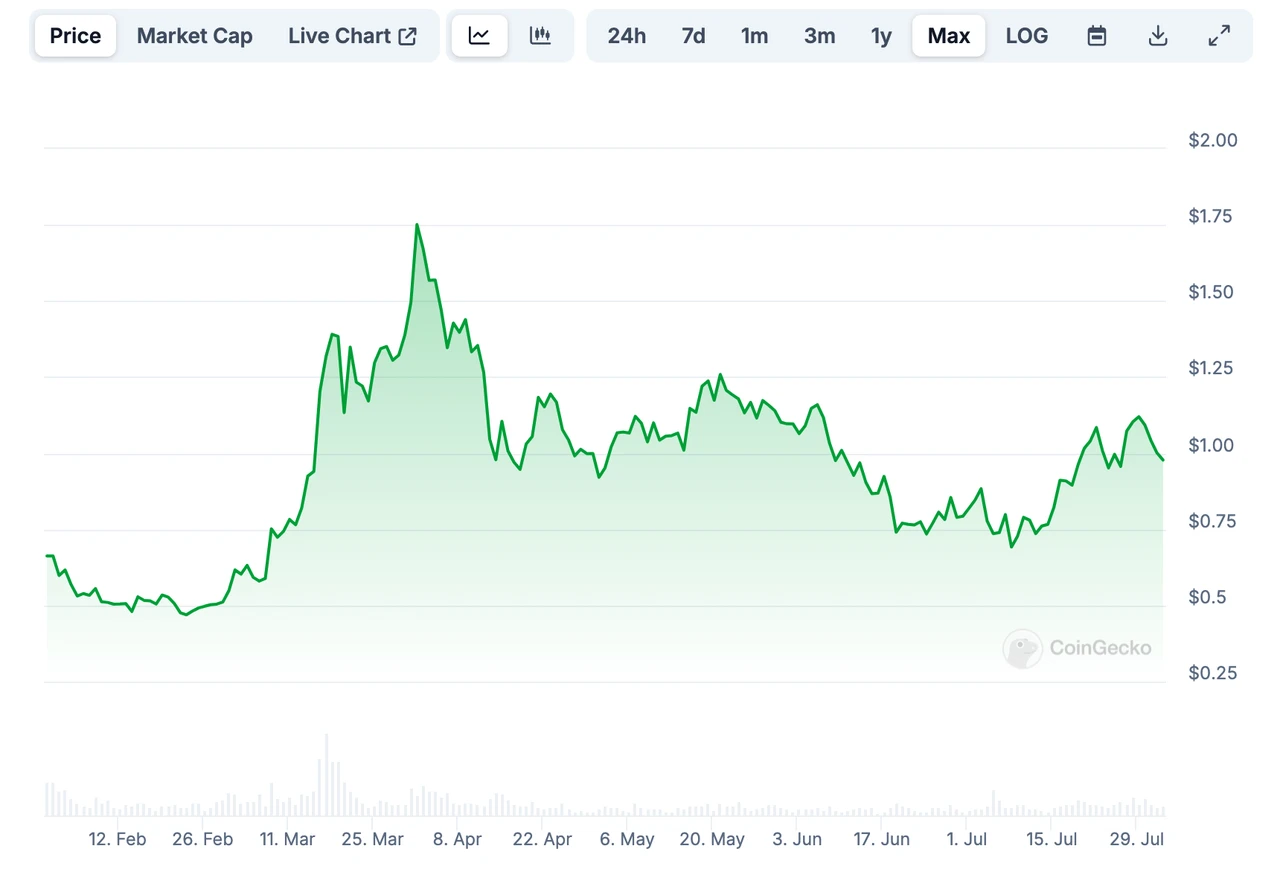Download the chart data
Image resolution: width=1280 pixels, height=872 pixels.
tap(1158, 36)
